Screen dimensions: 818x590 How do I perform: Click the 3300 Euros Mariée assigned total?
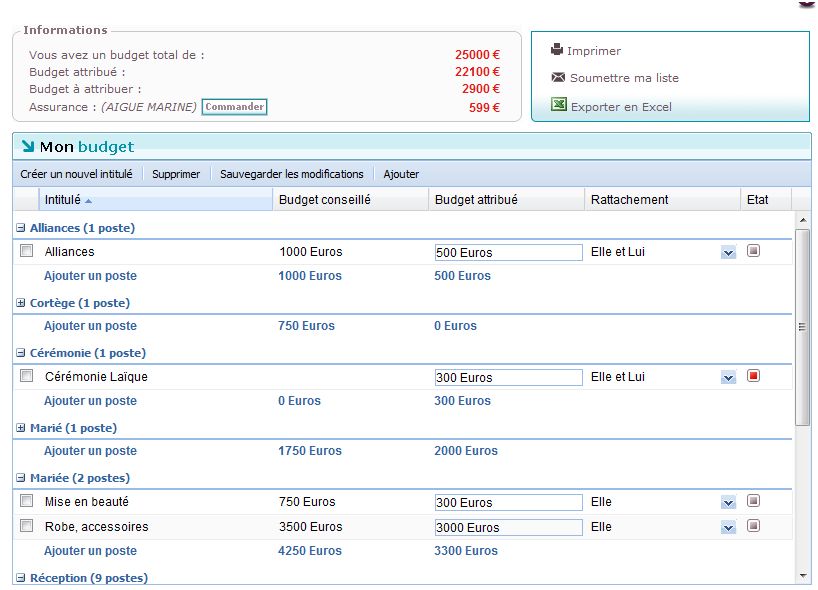[x=466, y=551]
